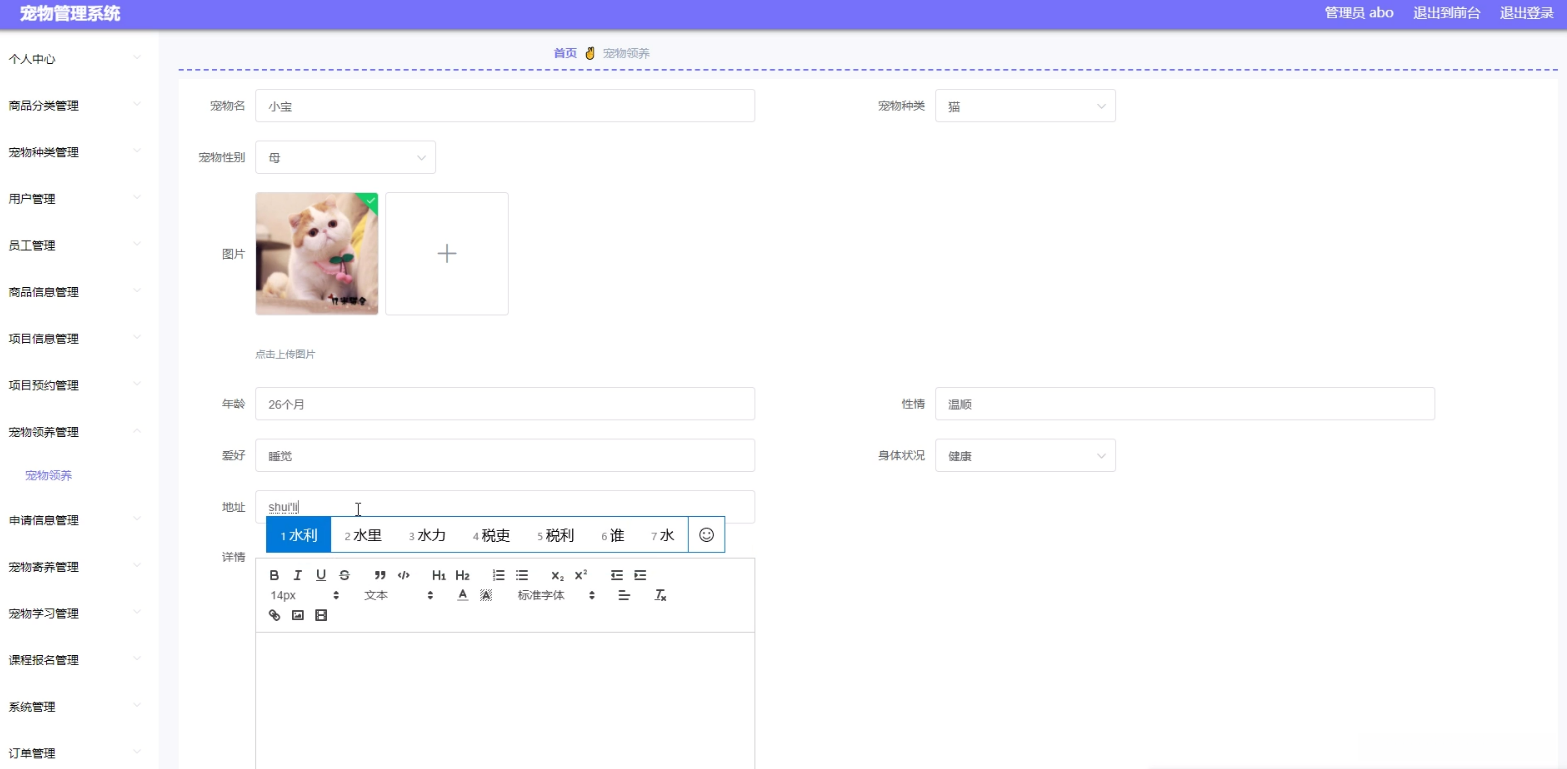The width and height of the screenshot is (1567, 769).
Task: Create a bulleted list
Action: coord(521,575)
